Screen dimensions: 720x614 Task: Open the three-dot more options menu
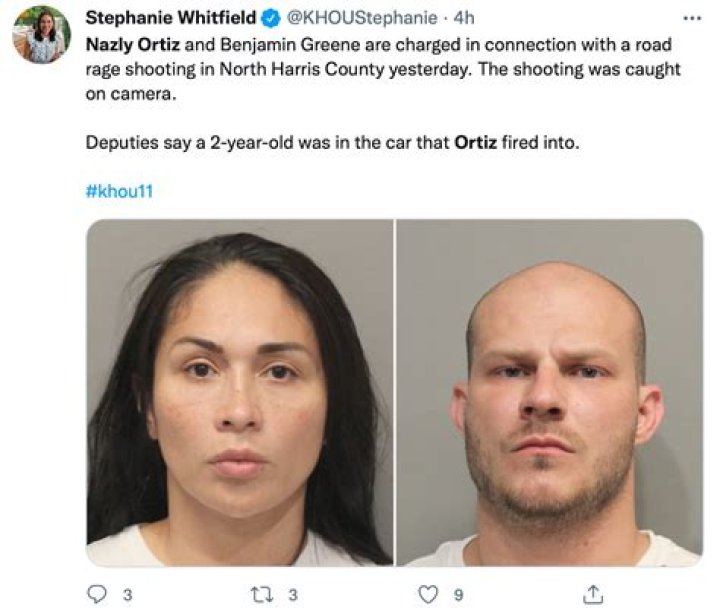point(692,19)
